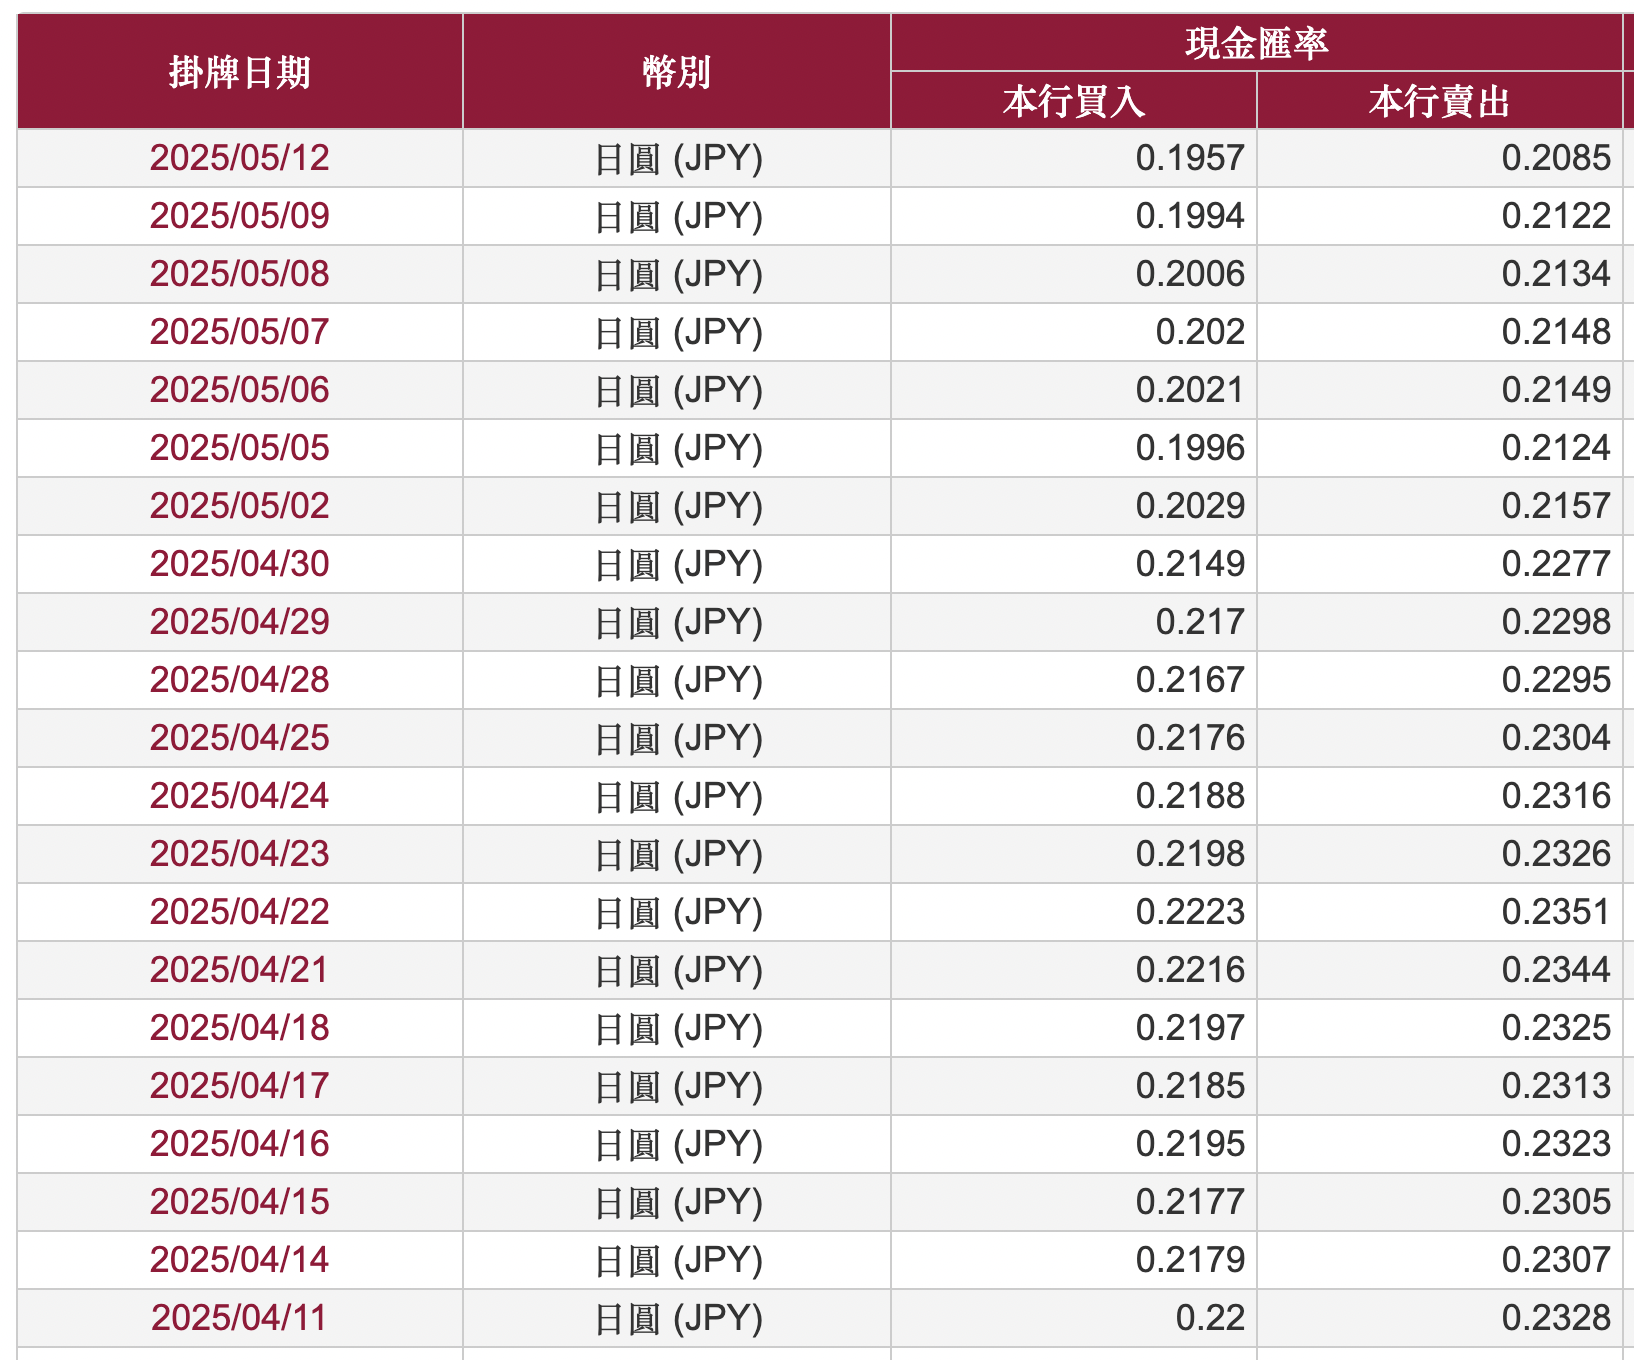Click the 幣別 column header
Image resolution: width=1634 pixels, height=1360 pixels.
pyautogui.click(x=676, y=72)
